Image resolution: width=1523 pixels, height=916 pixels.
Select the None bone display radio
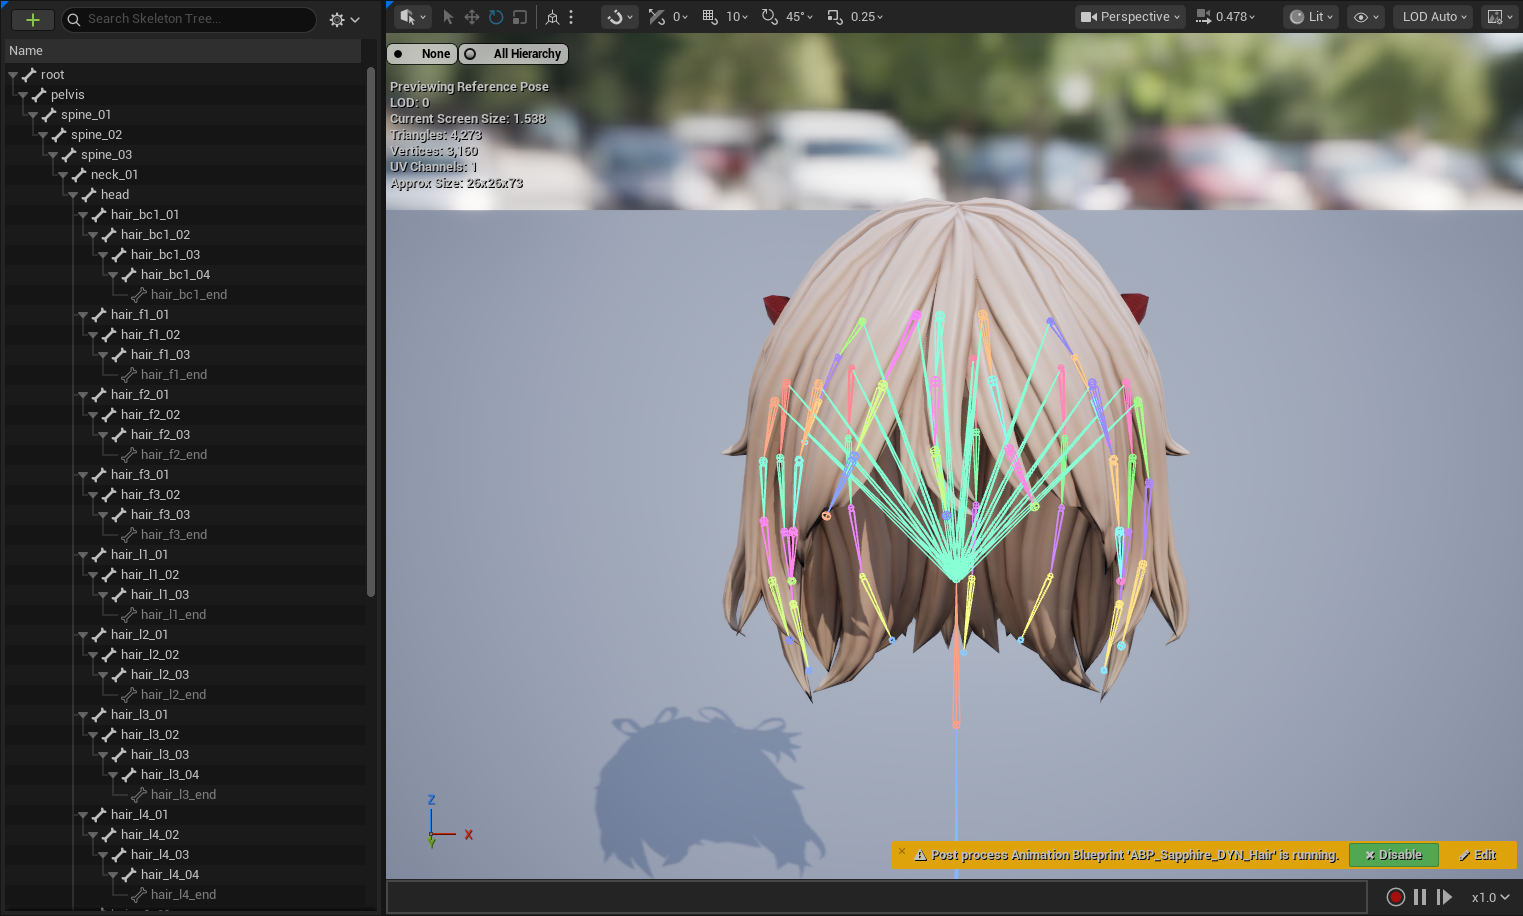click(x=422, y=54)
